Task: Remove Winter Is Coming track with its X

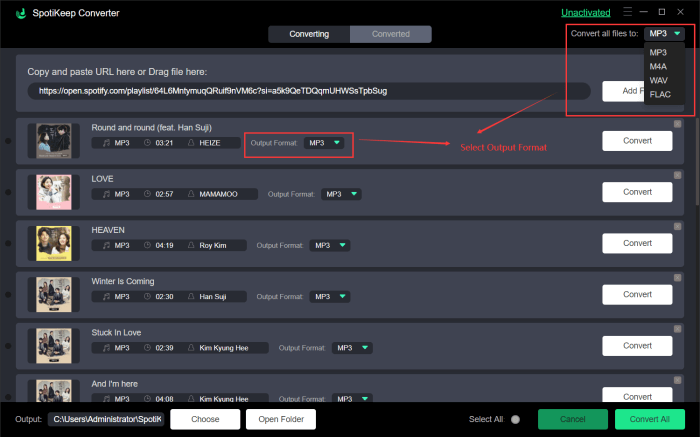Action: tap(677, 278)
